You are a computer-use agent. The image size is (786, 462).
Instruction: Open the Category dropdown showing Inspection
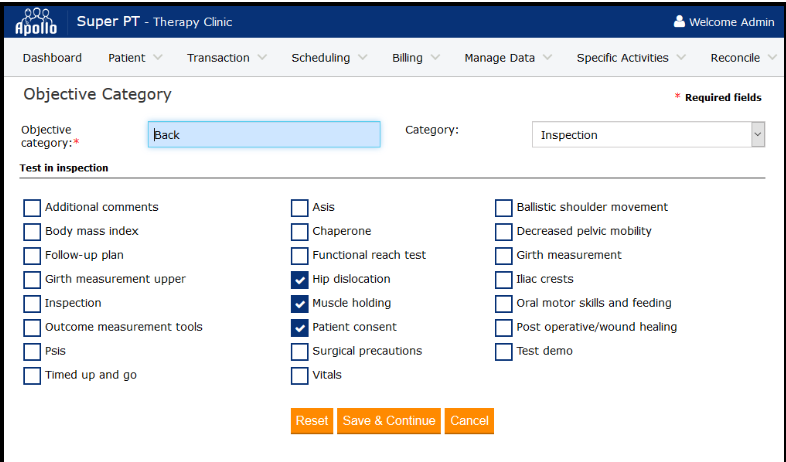tap(648, 135)
